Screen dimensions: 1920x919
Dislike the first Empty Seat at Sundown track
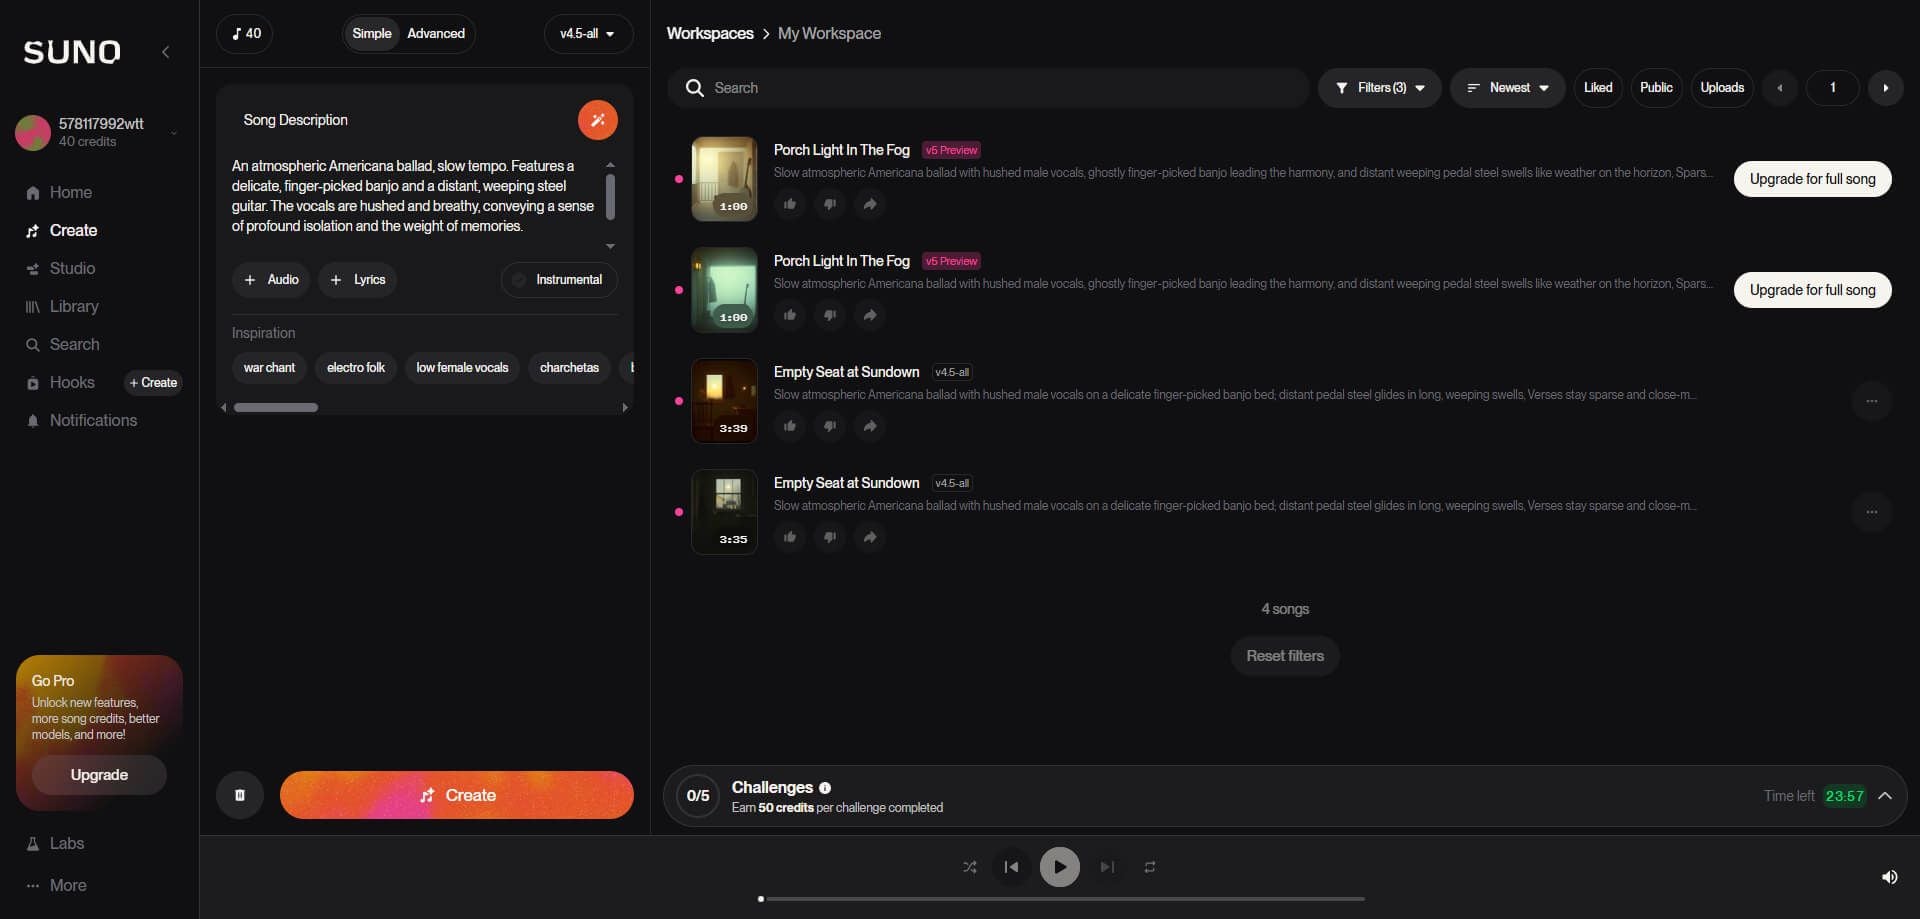(830, 426)
